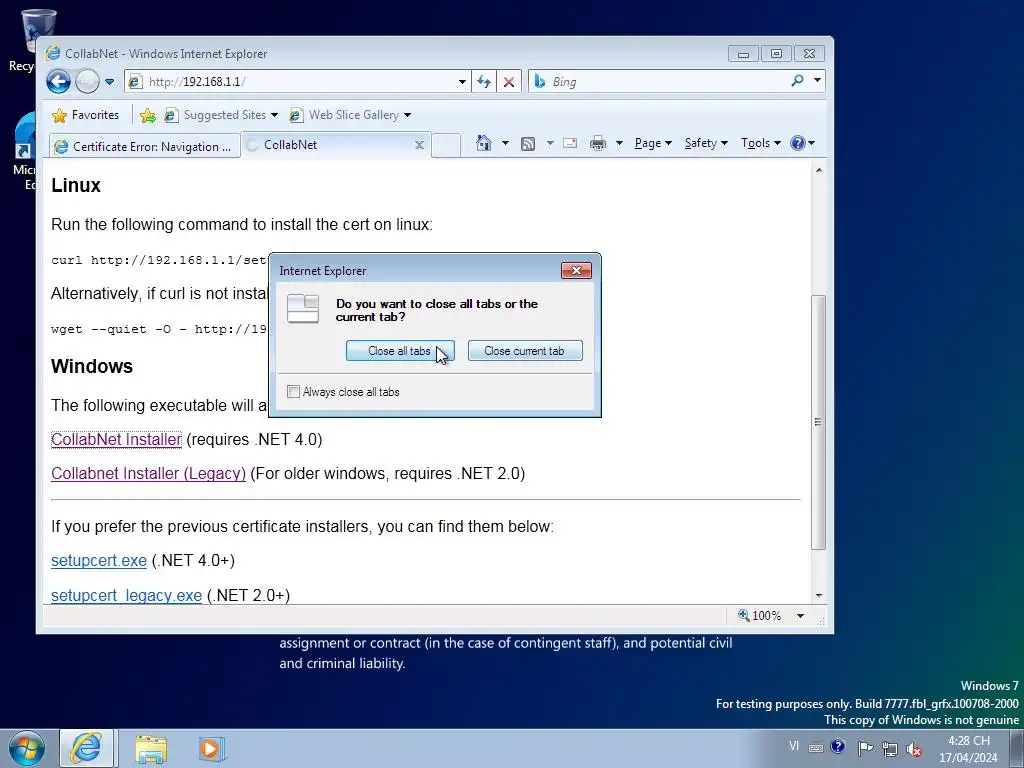Open the zoom level dropdown arrow

pyautogui.click(x=800, y=615)
